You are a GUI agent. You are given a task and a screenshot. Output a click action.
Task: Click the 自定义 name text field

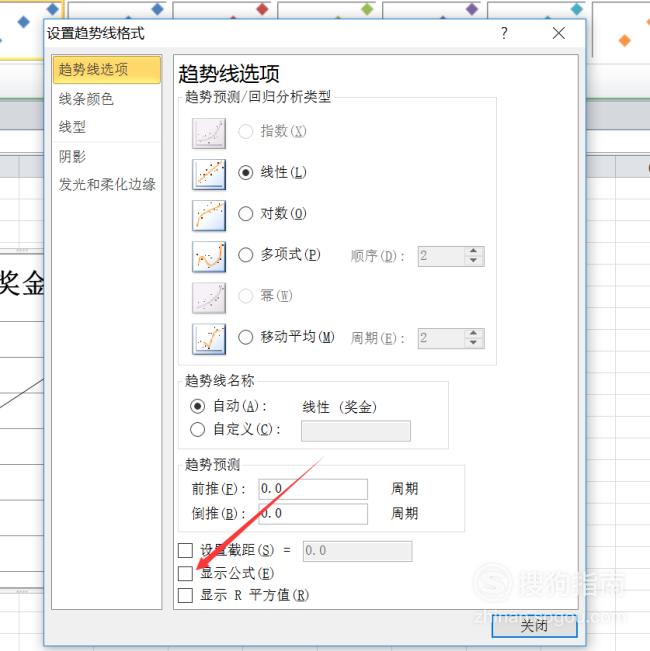point(356,431)
